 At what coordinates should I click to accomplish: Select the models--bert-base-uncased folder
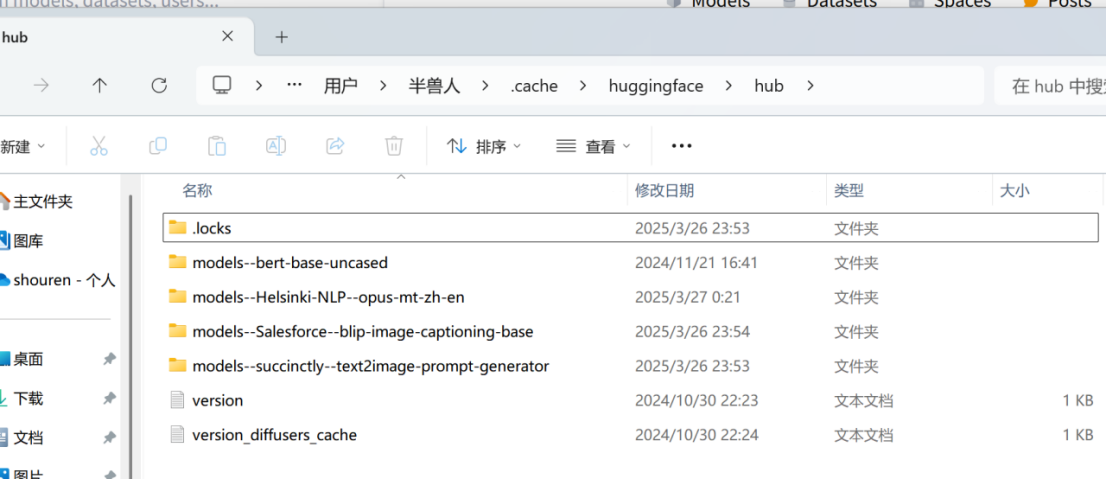coord(289,263)
